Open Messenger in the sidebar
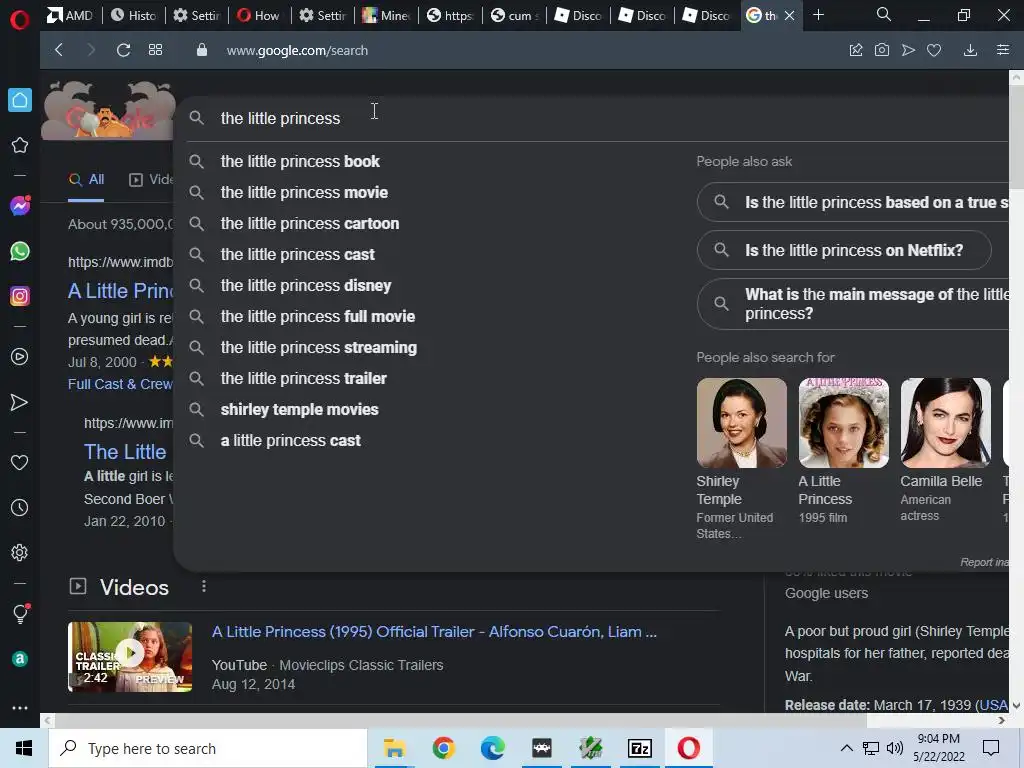Image resolution: width=1024 pixels, height=768 pixels. [x=20, y=206]
